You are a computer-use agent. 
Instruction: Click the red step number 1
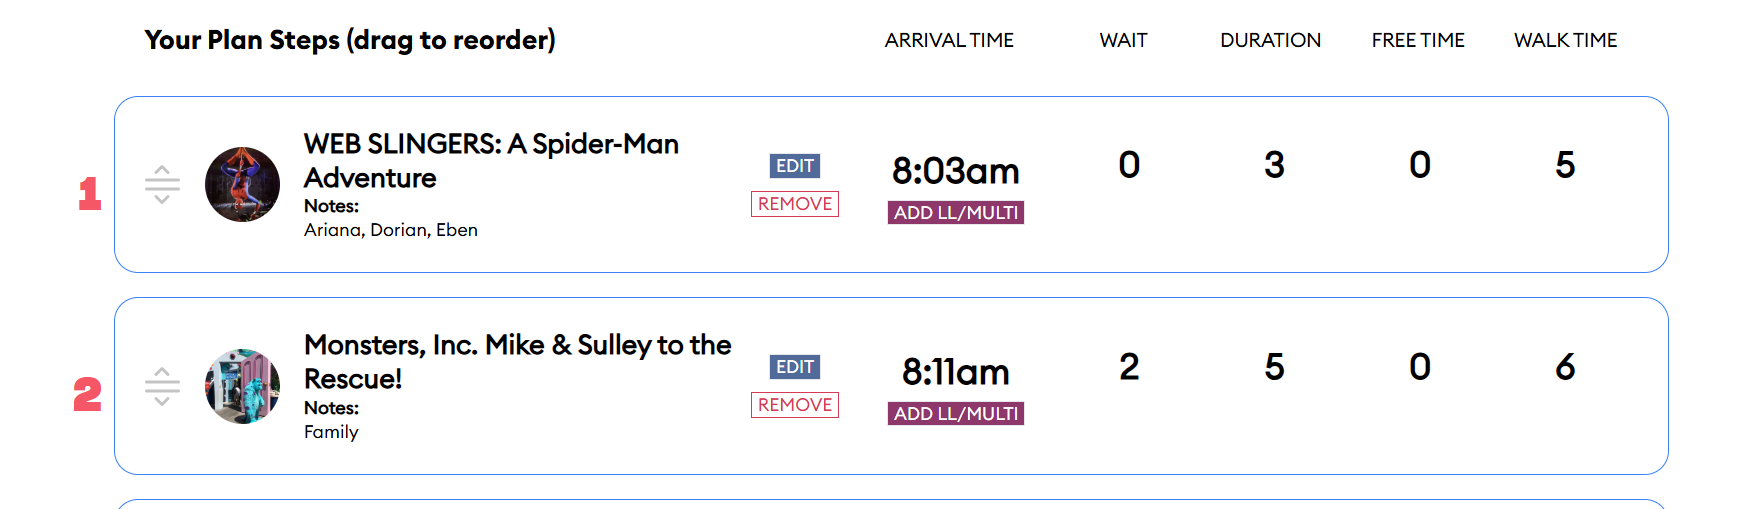coord(90,193)
